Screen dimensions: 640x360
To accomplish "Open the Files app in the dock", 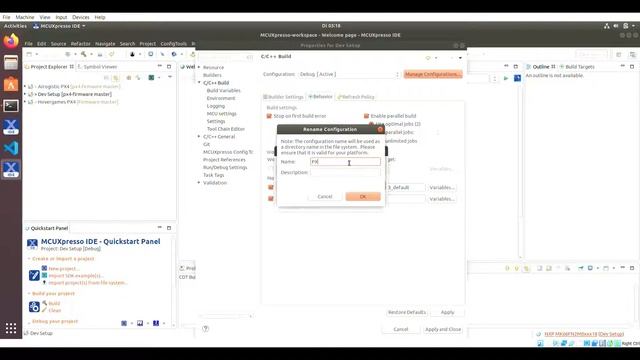I will [x=11, y=63].
